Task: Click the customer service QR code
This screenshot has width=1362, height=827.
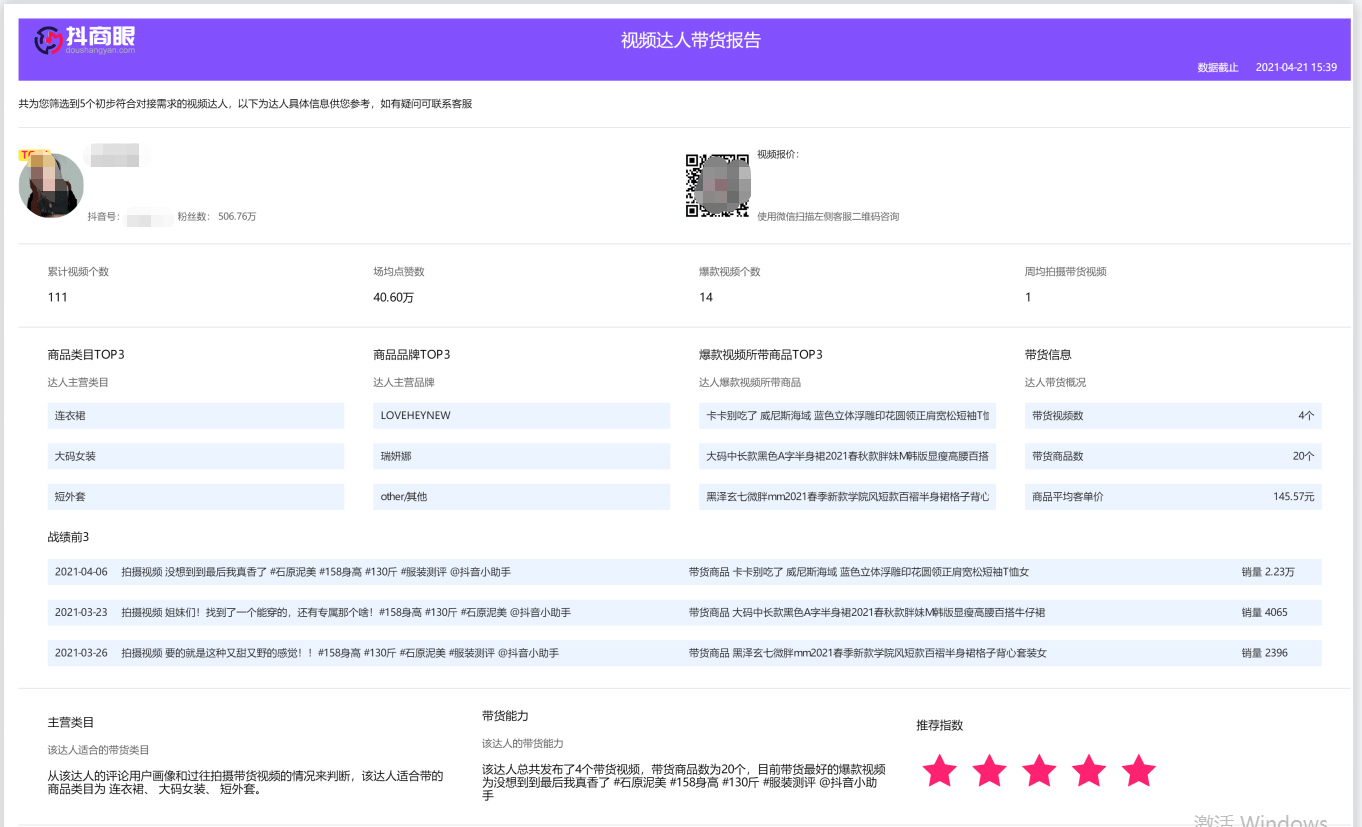Action: tap(717, 185)
